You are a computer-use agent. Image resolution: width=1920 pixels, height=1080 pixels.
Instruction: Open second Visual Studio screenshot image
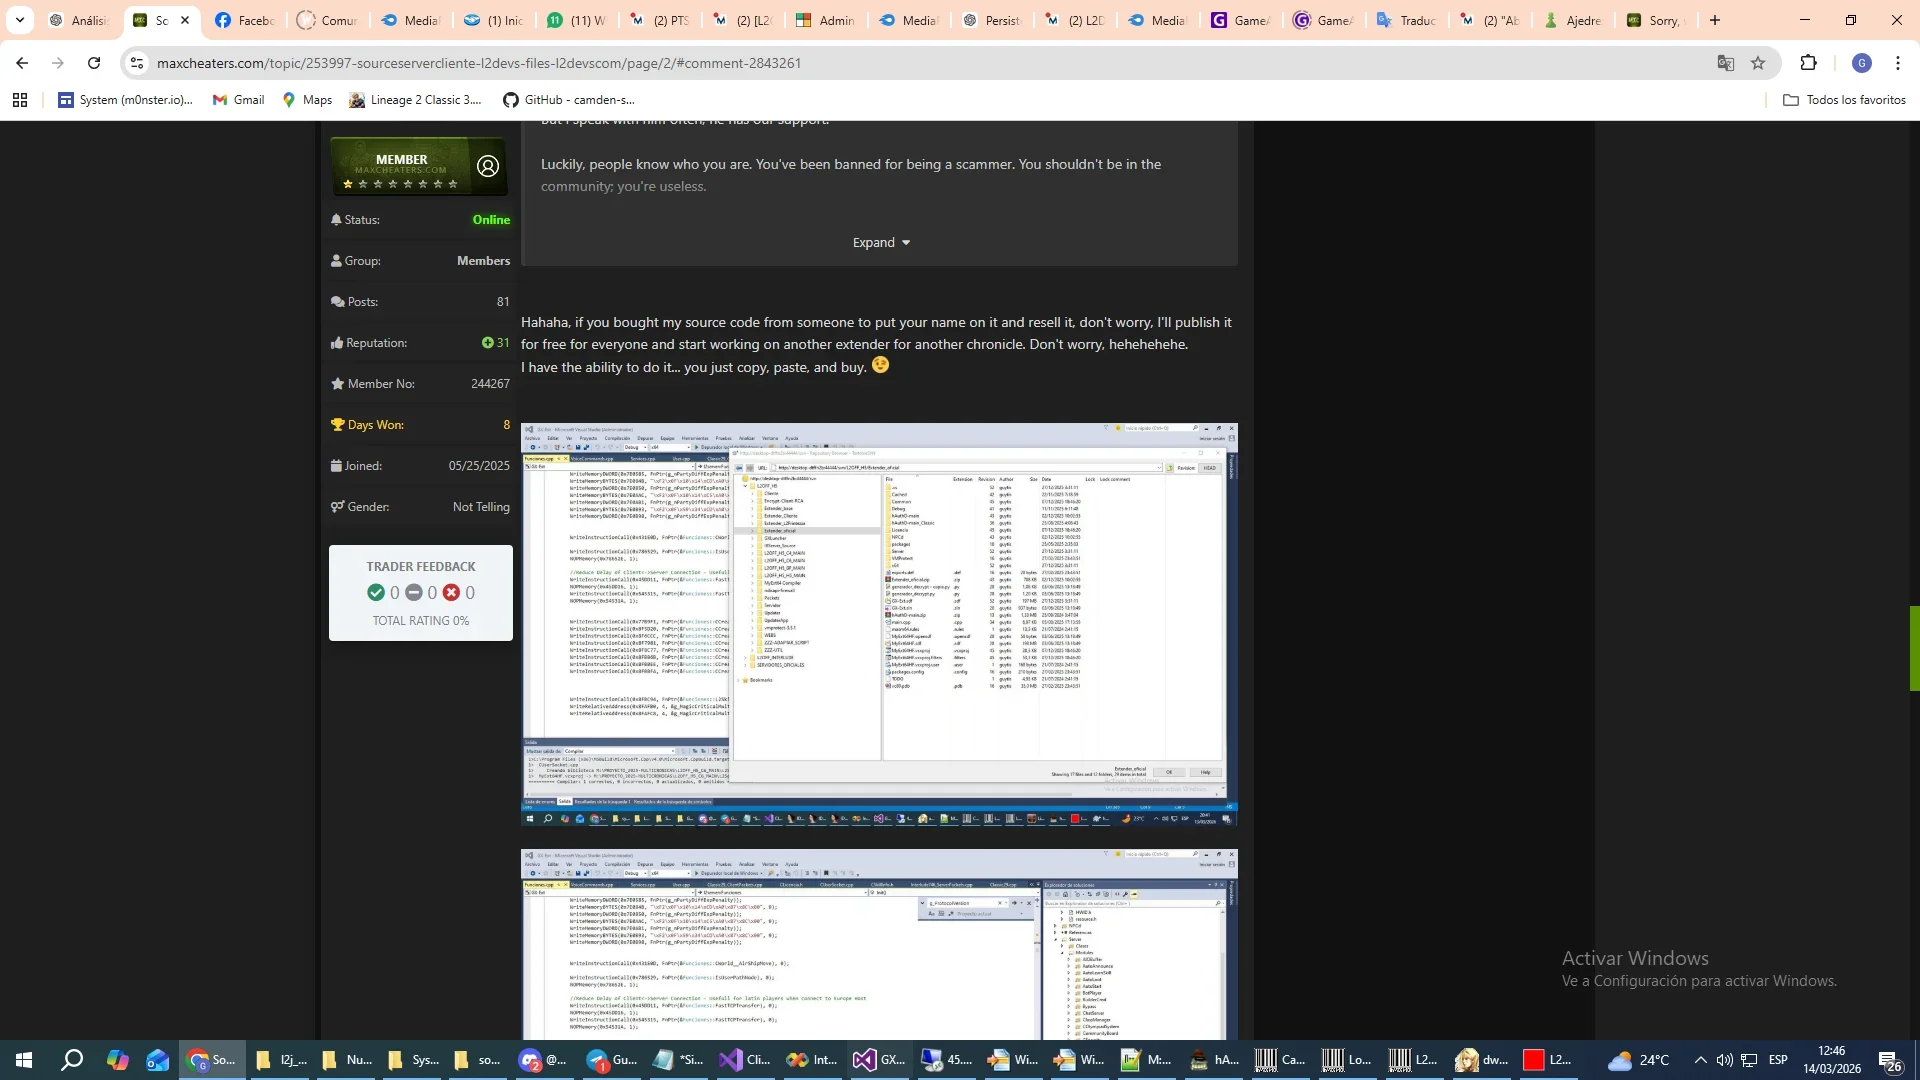[879, 945]
